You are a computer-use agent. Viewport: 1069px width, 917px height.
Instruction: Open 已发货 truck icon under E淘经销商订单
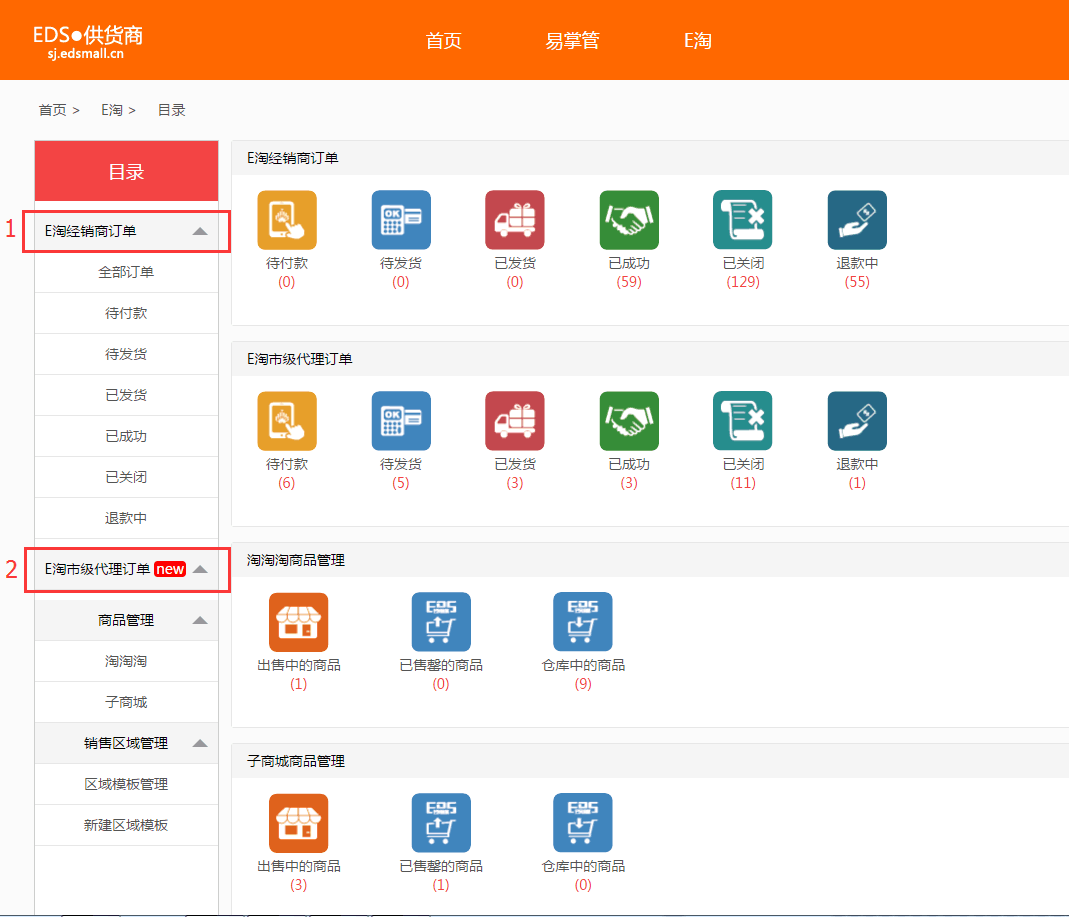point(515,220)
